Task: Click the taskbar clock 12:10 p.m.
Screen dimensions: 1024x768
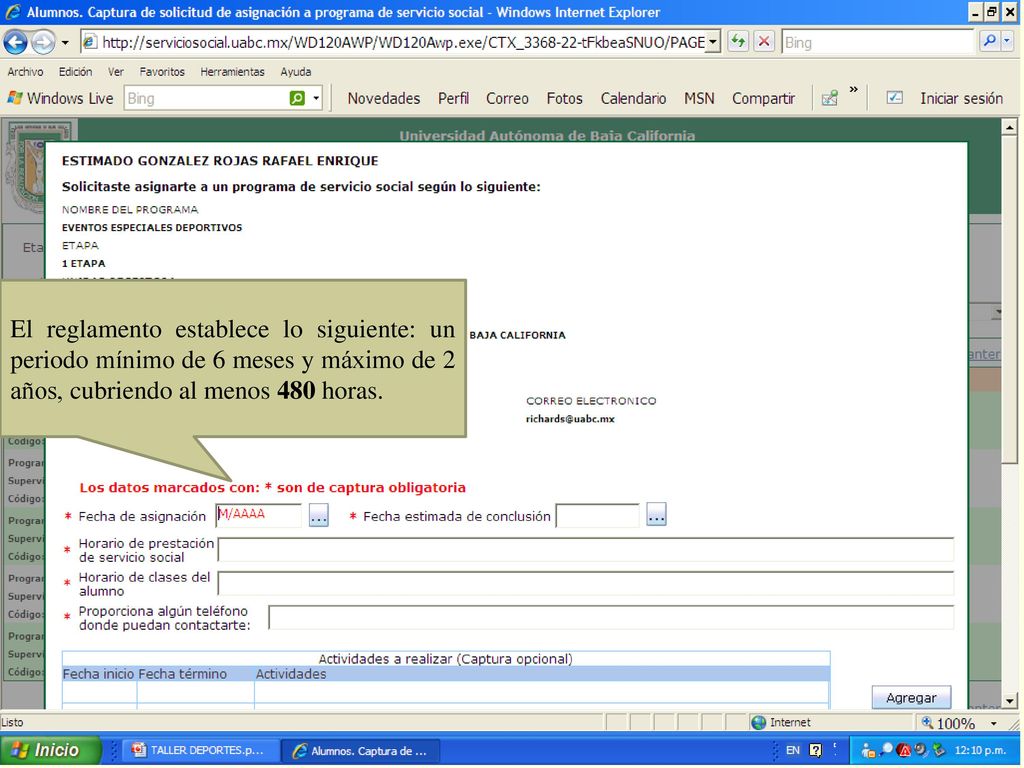Action: (x=980, y=750)
